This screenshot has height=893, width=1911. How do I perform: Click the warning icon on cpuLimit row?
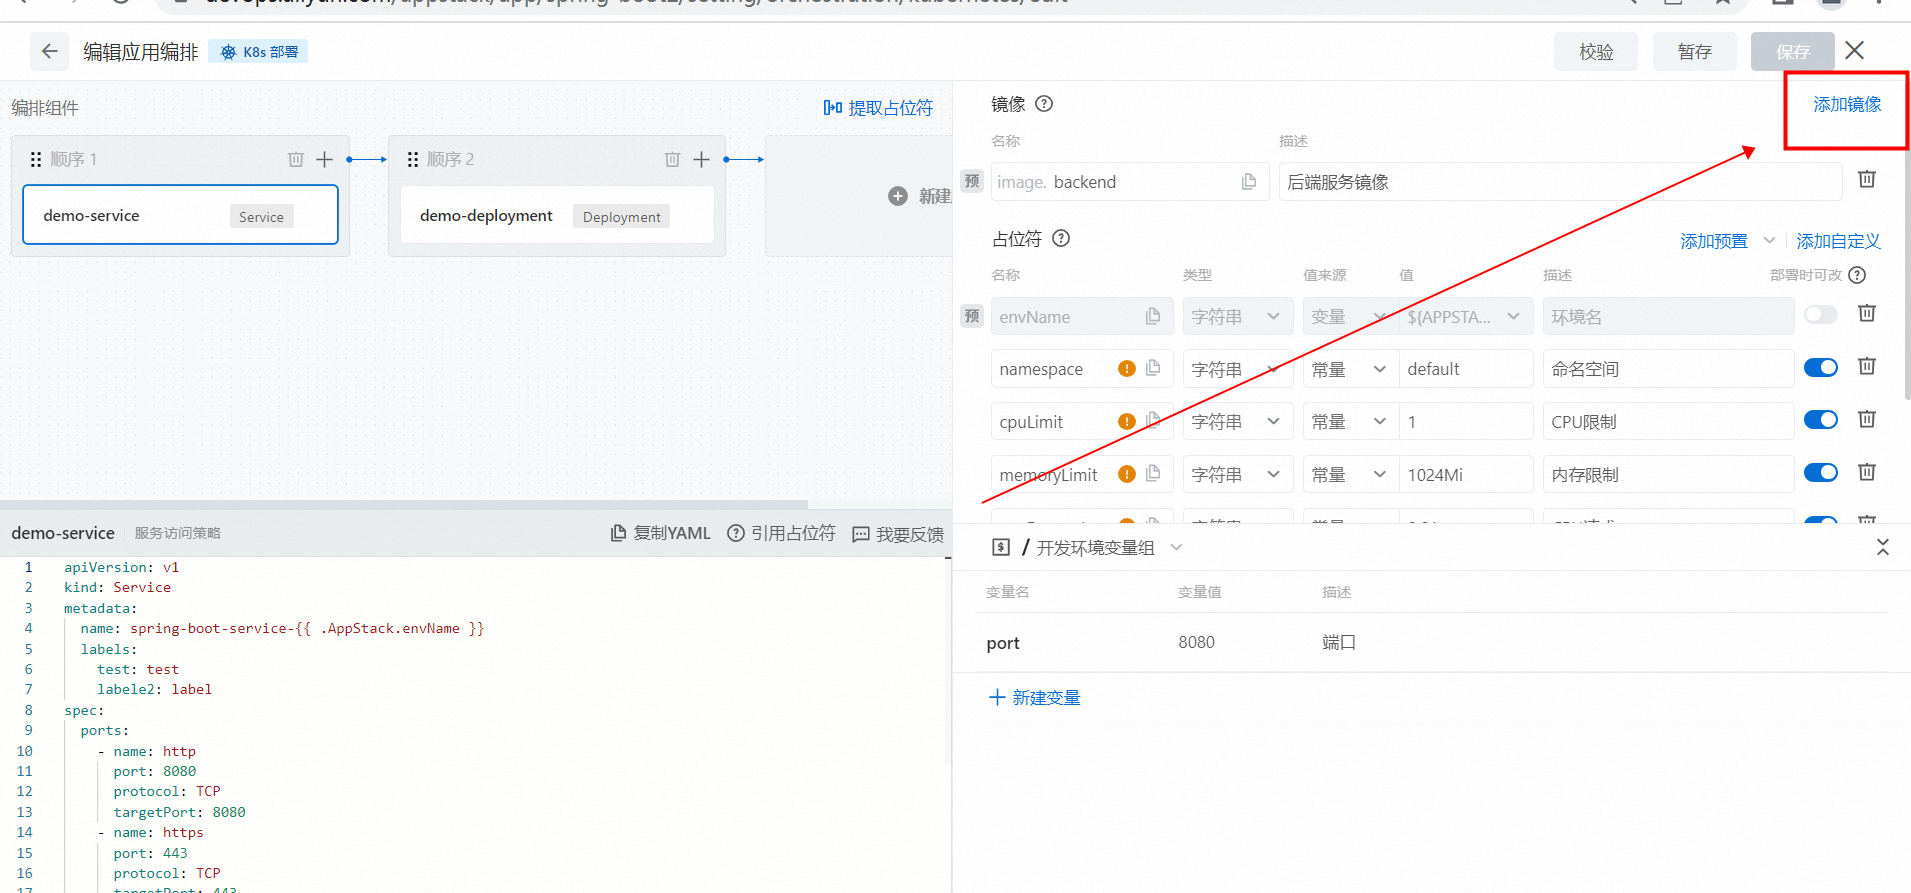tap(1127, 421)
